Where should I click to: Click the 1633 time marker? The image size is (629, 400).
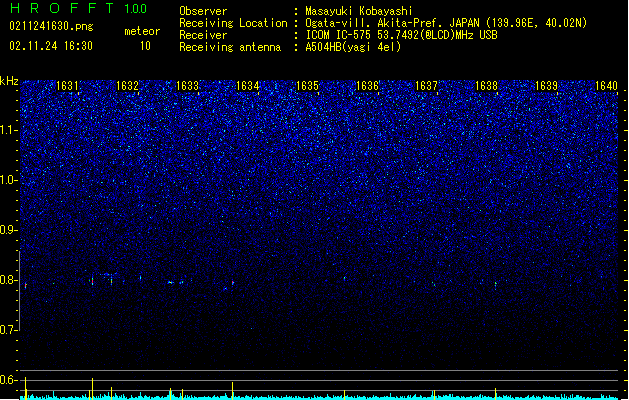187,86
